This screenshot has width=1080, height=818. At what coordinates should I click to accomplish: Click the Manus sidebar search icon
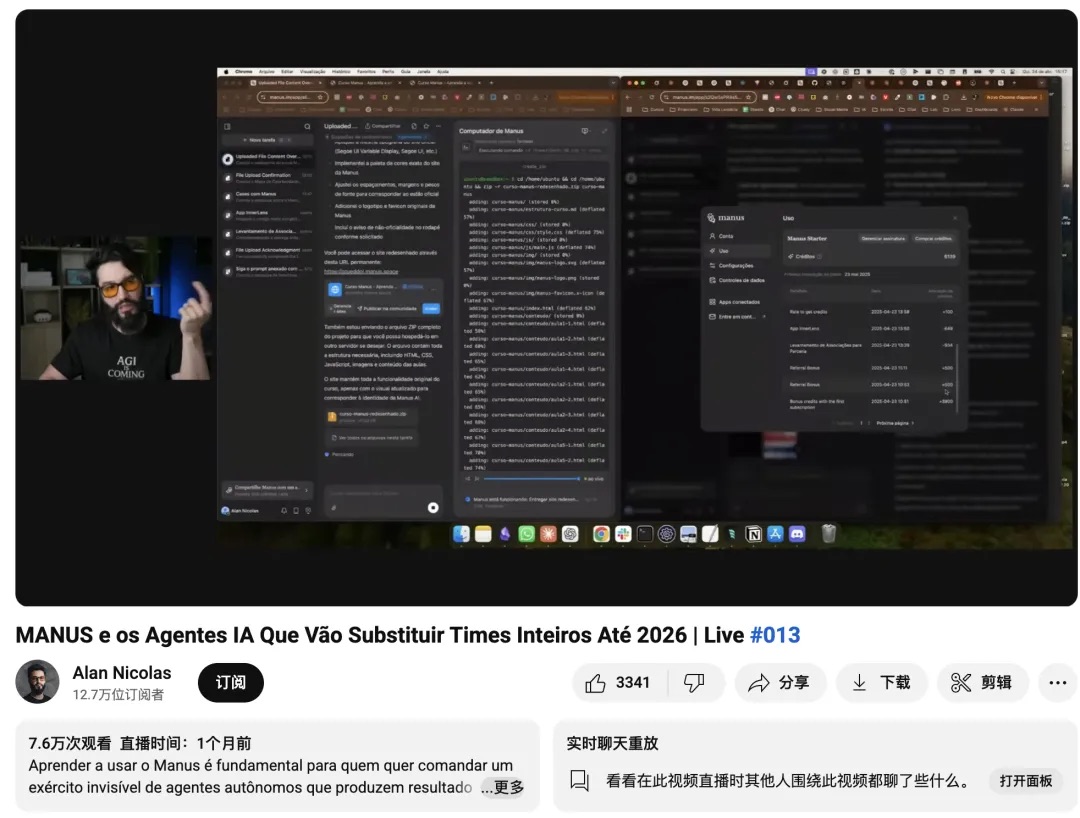click(x=307, y=127)
